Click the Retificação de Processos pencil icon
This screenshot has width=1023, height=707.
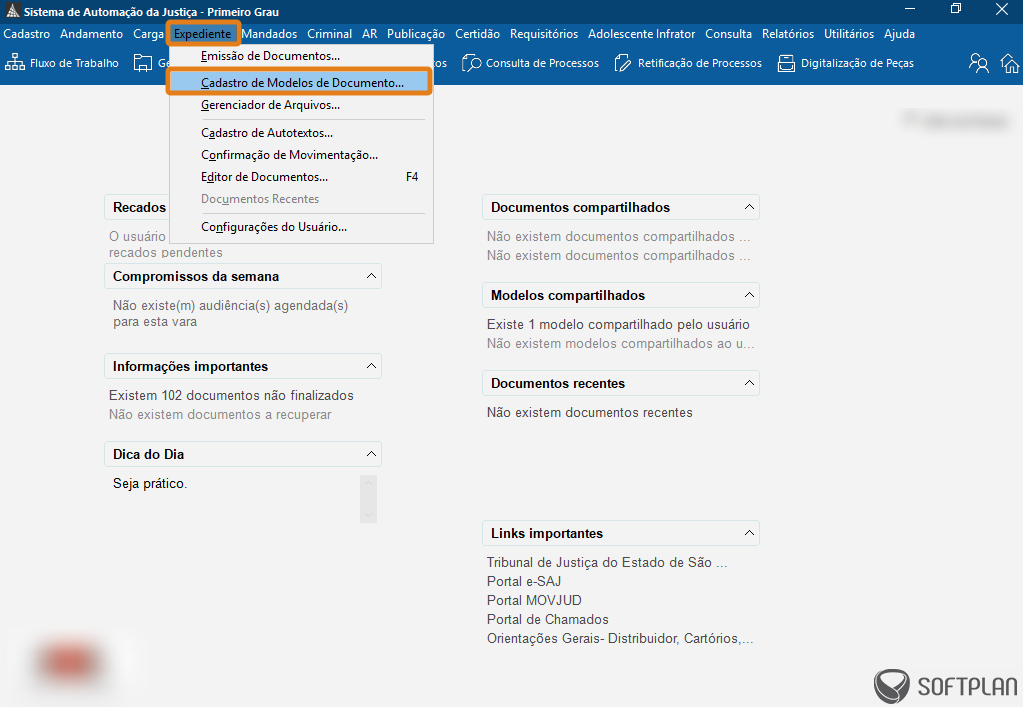tap(623, 63)
